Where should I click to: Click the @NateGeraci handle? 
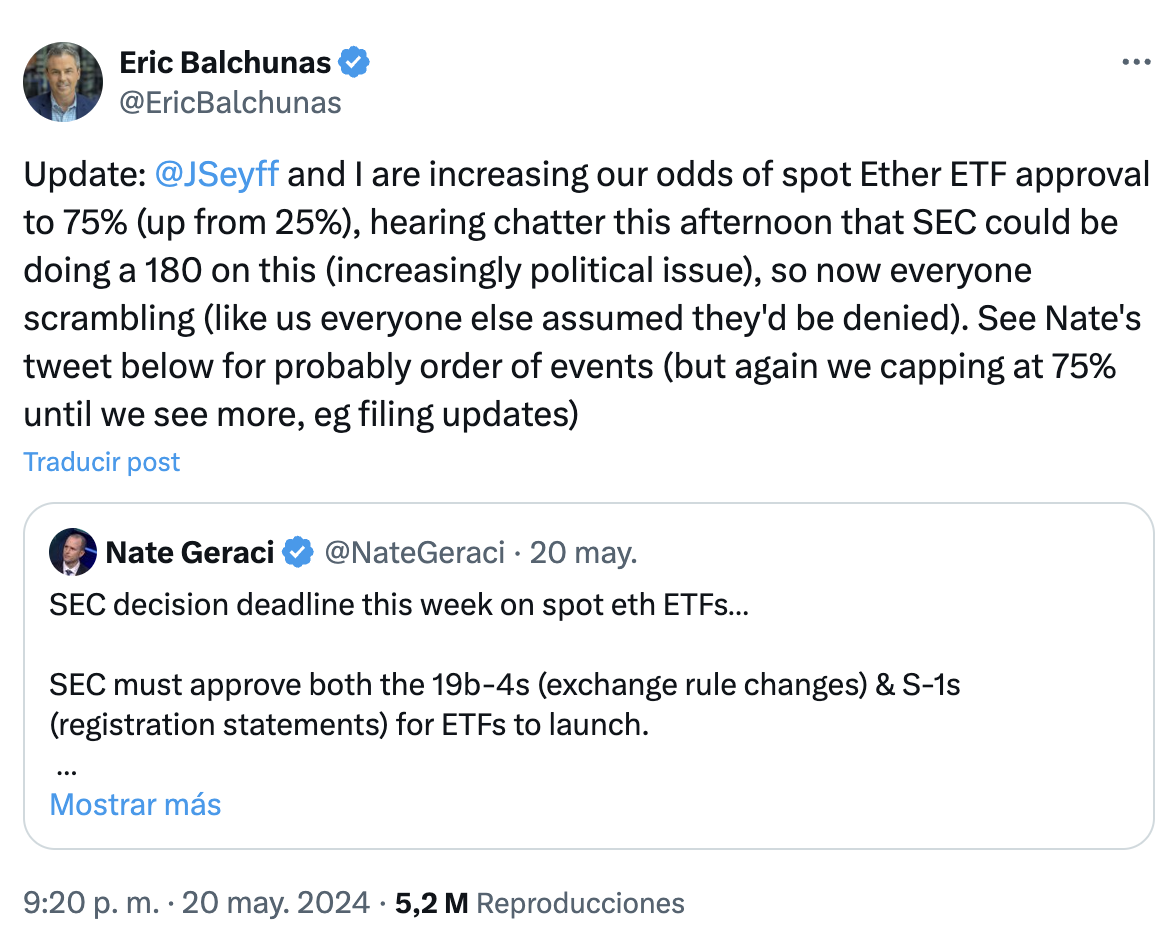point(415,552)
